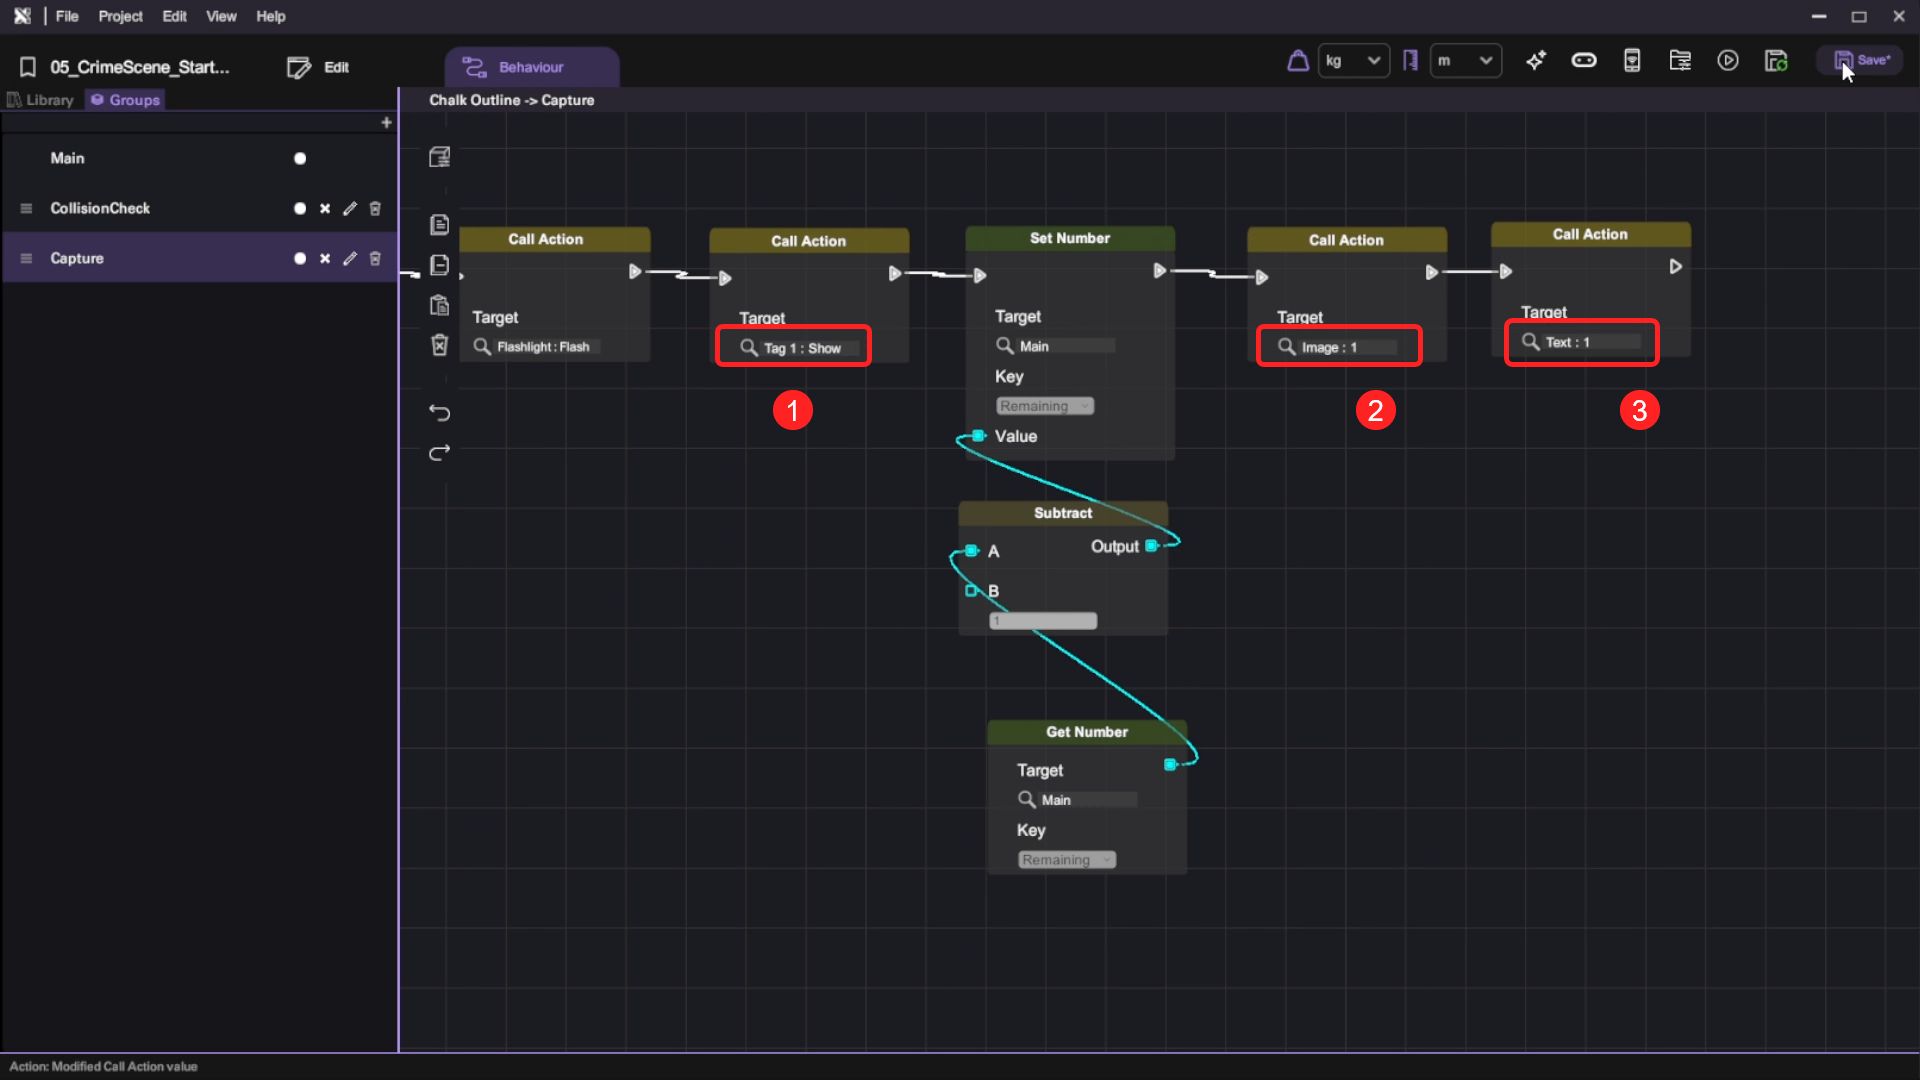Click the Subtract node B value field
The height and width of the screenshot is (1080, 1920).
click(1043, 621)
